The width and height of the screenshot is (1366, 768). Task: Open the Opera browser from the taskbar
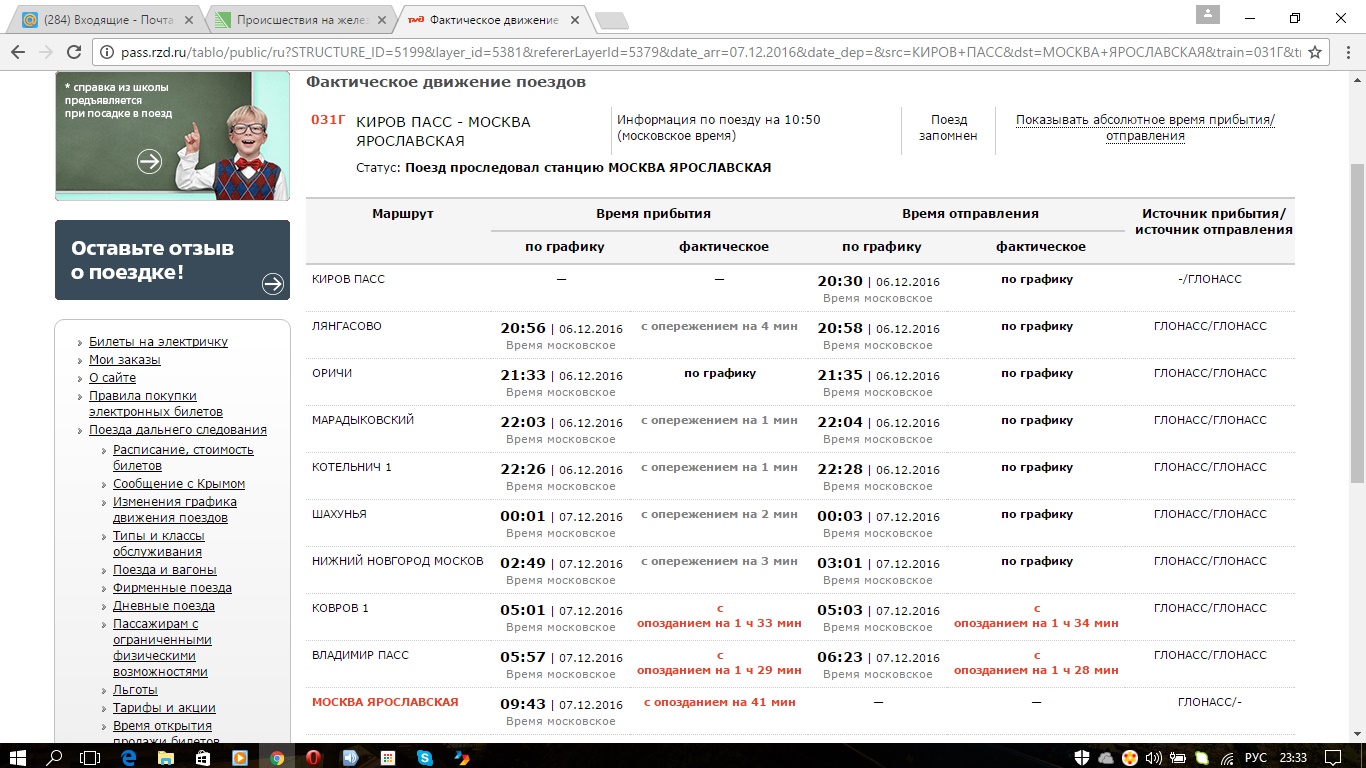pos(313,757)
